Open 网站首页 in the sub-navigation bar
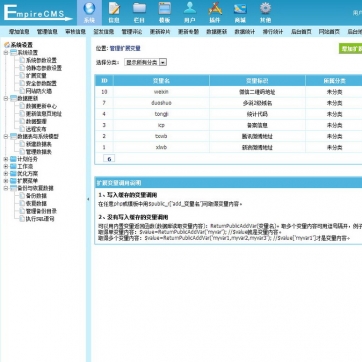 tap(329, 32)
